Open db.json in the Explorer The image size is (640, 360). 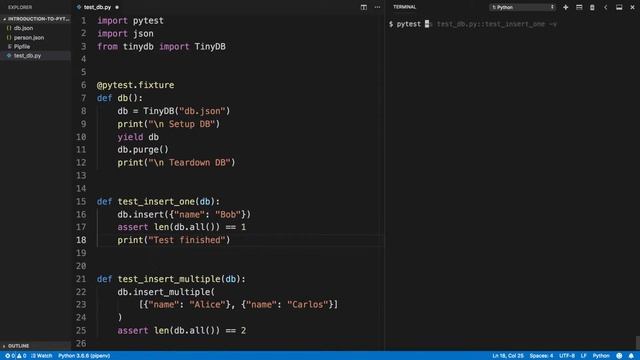tap(23, 28)
